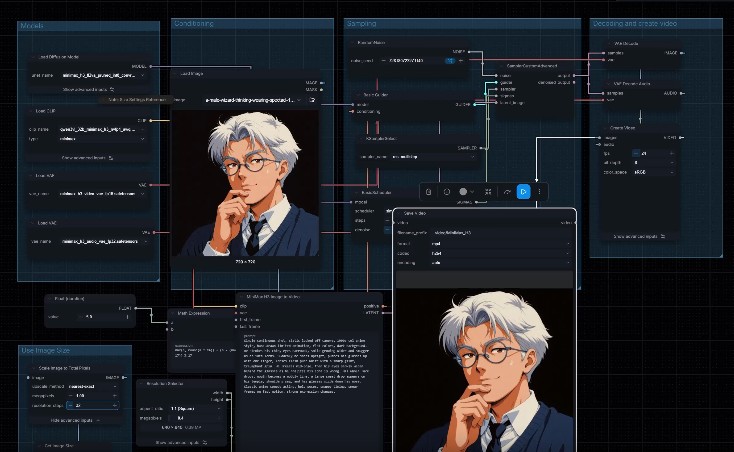Open the clip_name dropdown in Load CLIP
The height and width of the screenshot is (452, 734).
coord(102,129)
